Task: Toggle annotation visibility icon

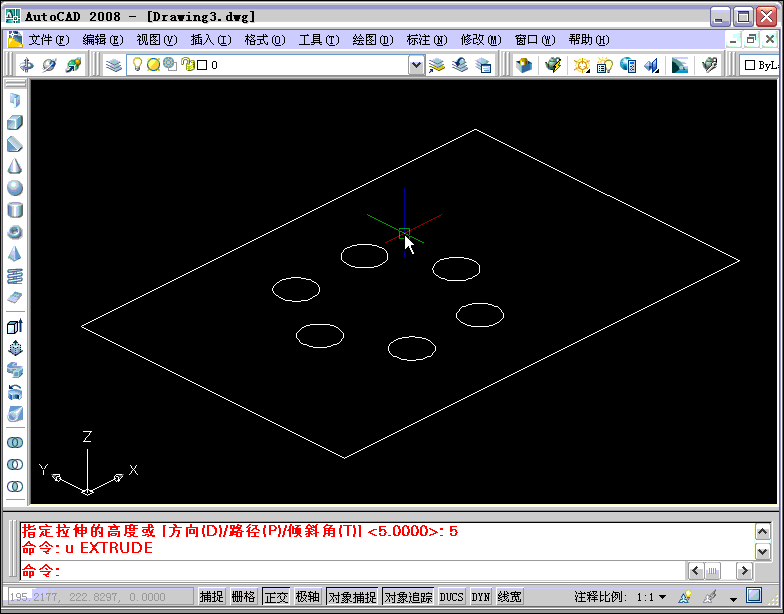Action: tap(685, 596)
